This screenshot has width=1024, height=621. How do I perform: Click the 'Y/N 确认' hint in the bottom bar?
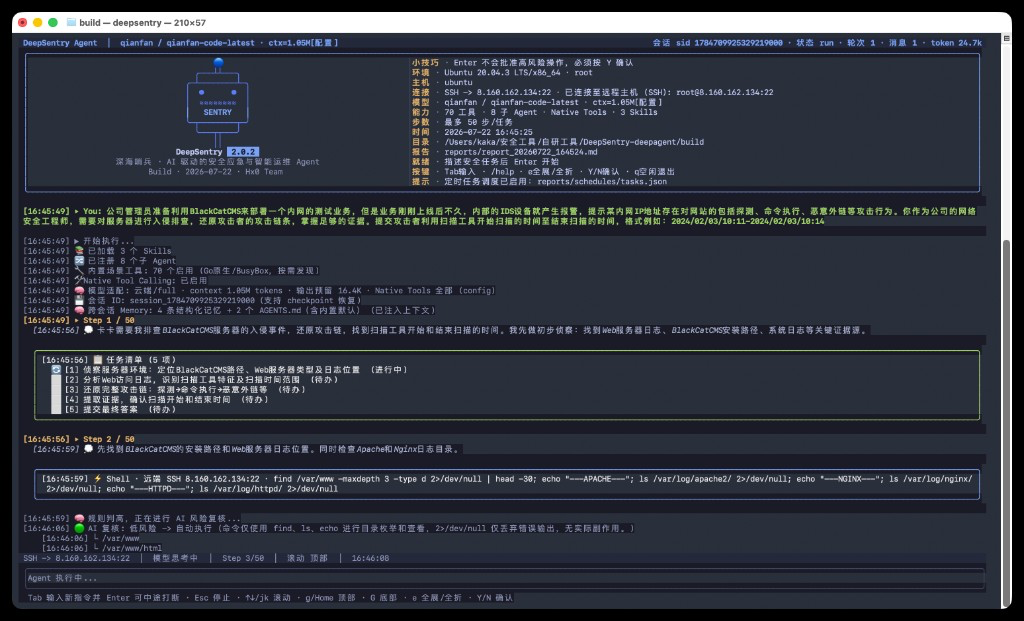pyautogui.click(x=494, y=598)
